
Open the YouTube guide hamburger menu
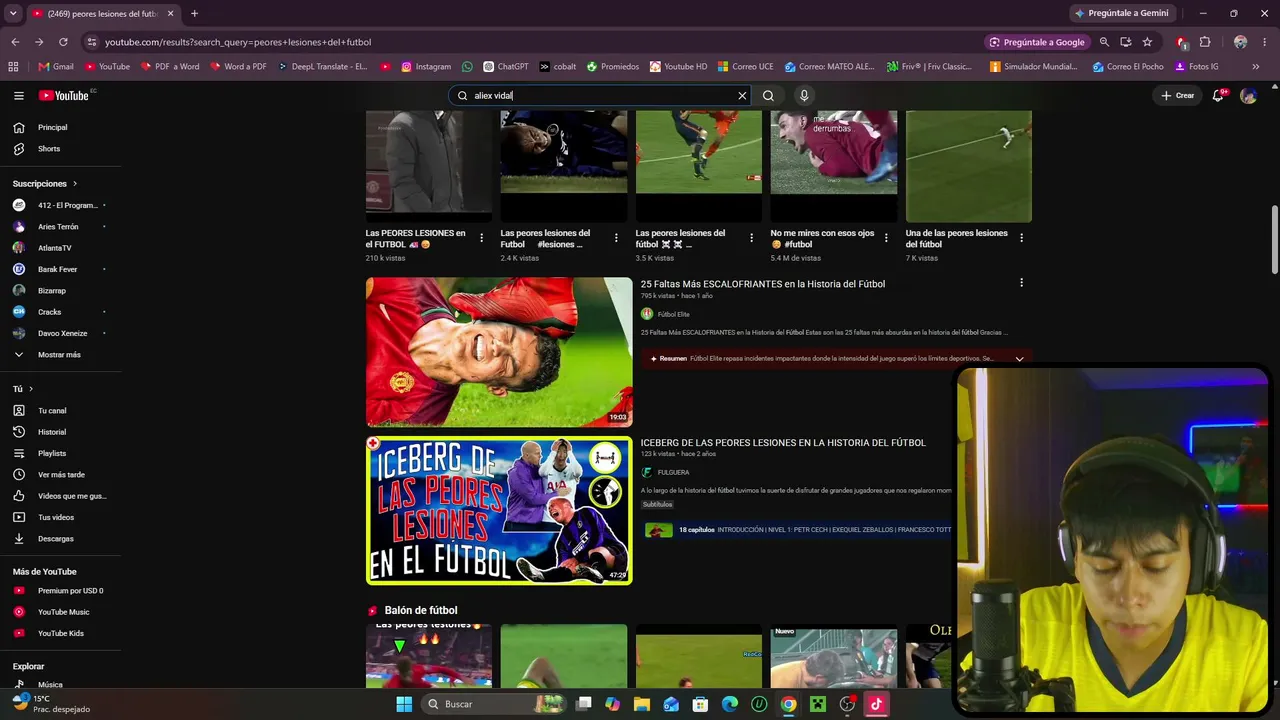click(18, 96)
